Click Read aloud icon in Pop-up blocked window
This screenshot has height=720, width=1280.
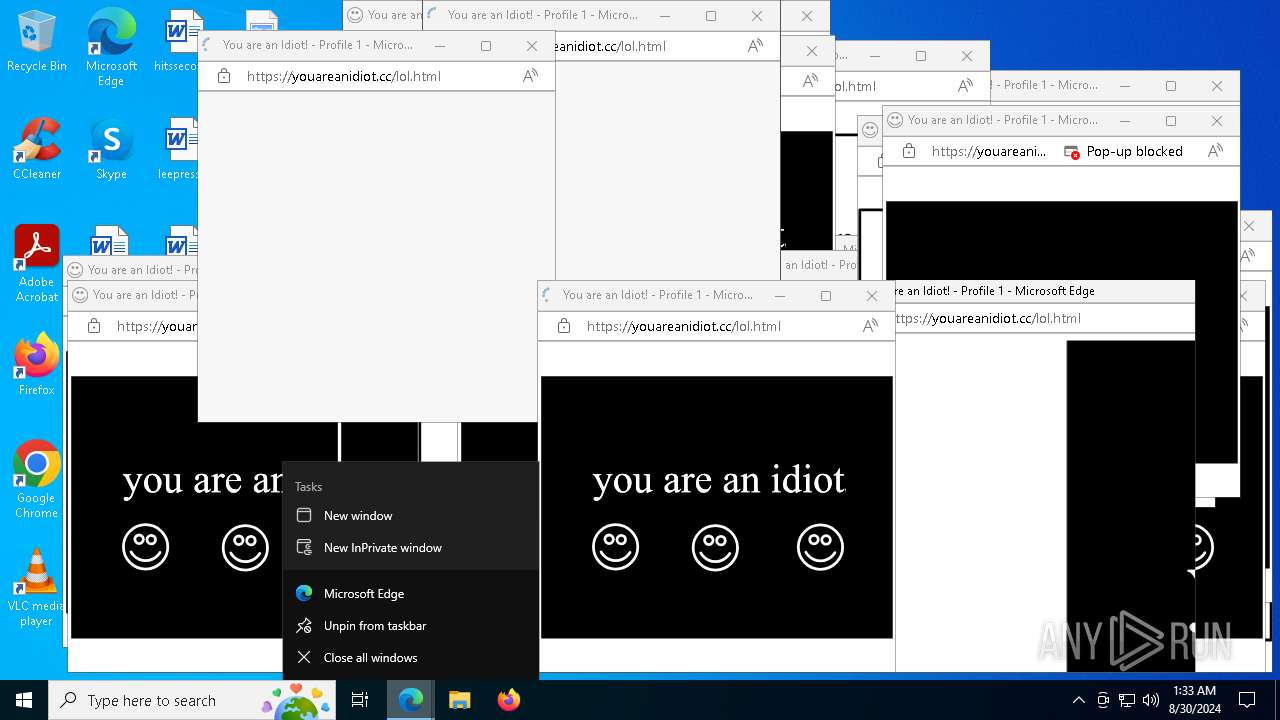coord(1215,151)
